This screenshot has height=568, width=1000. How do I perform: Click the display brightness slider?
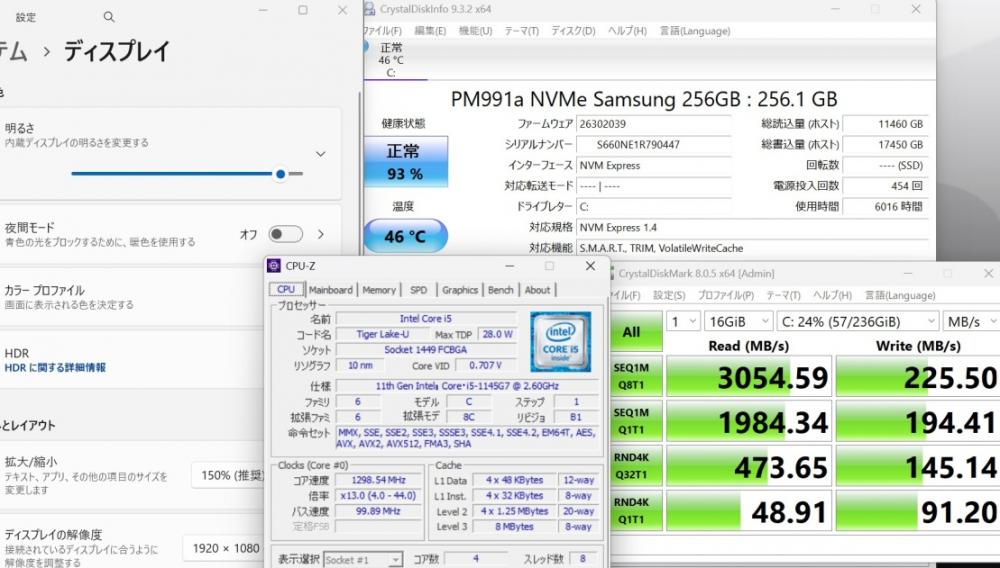pyautogui.click(x=180, y=173)
